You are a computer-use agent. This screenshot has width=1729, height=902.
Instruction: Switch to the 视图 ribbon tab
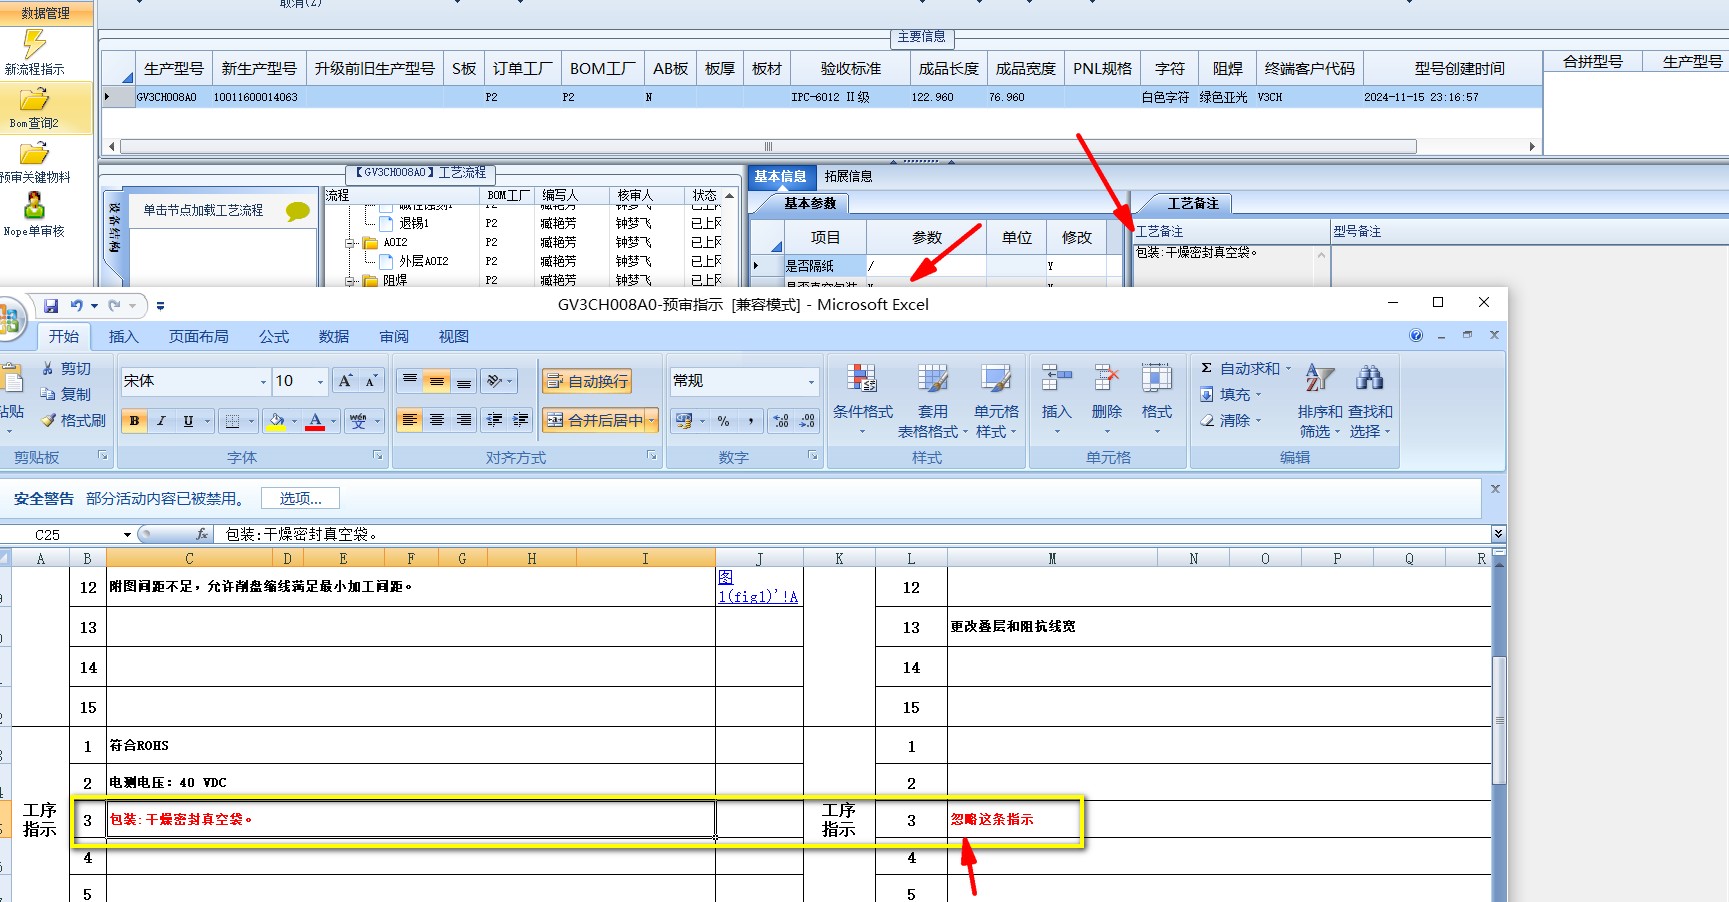pos(454,337)
